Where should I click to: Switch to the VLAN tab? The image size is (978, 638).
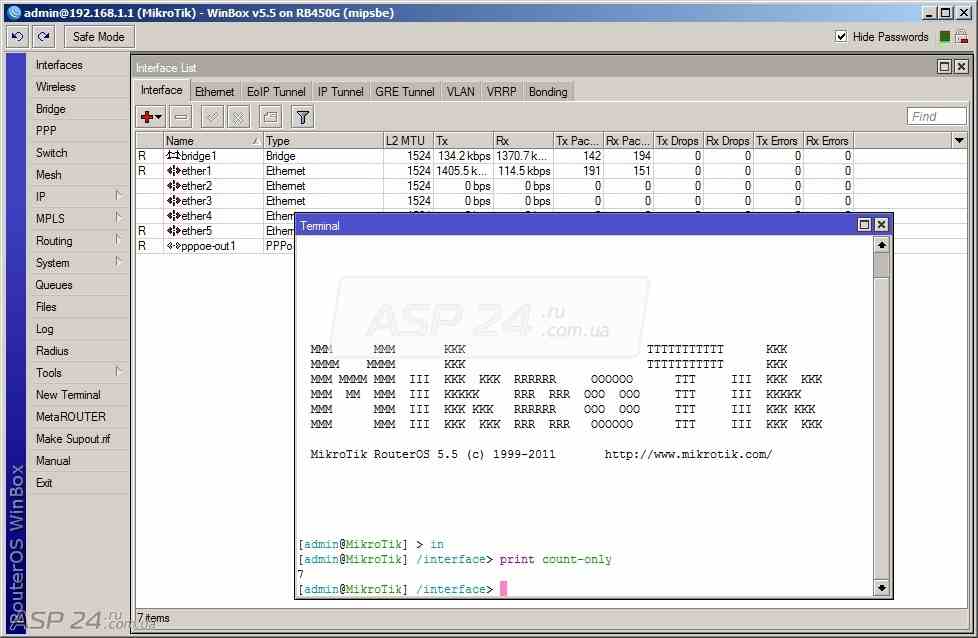point(460,91)
